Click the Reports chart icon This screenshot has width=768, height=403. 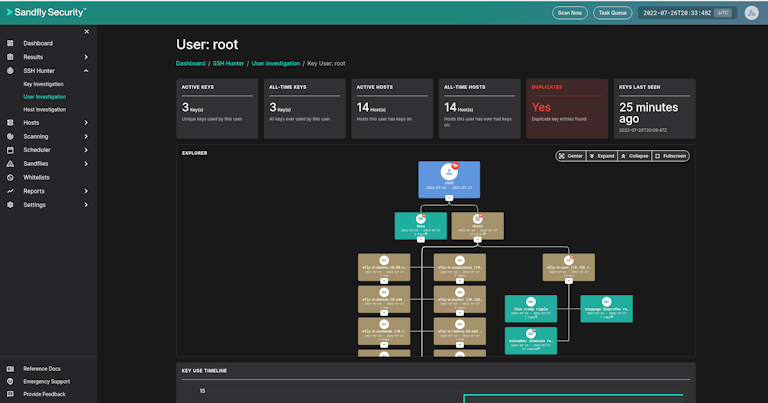click(10, 191)
